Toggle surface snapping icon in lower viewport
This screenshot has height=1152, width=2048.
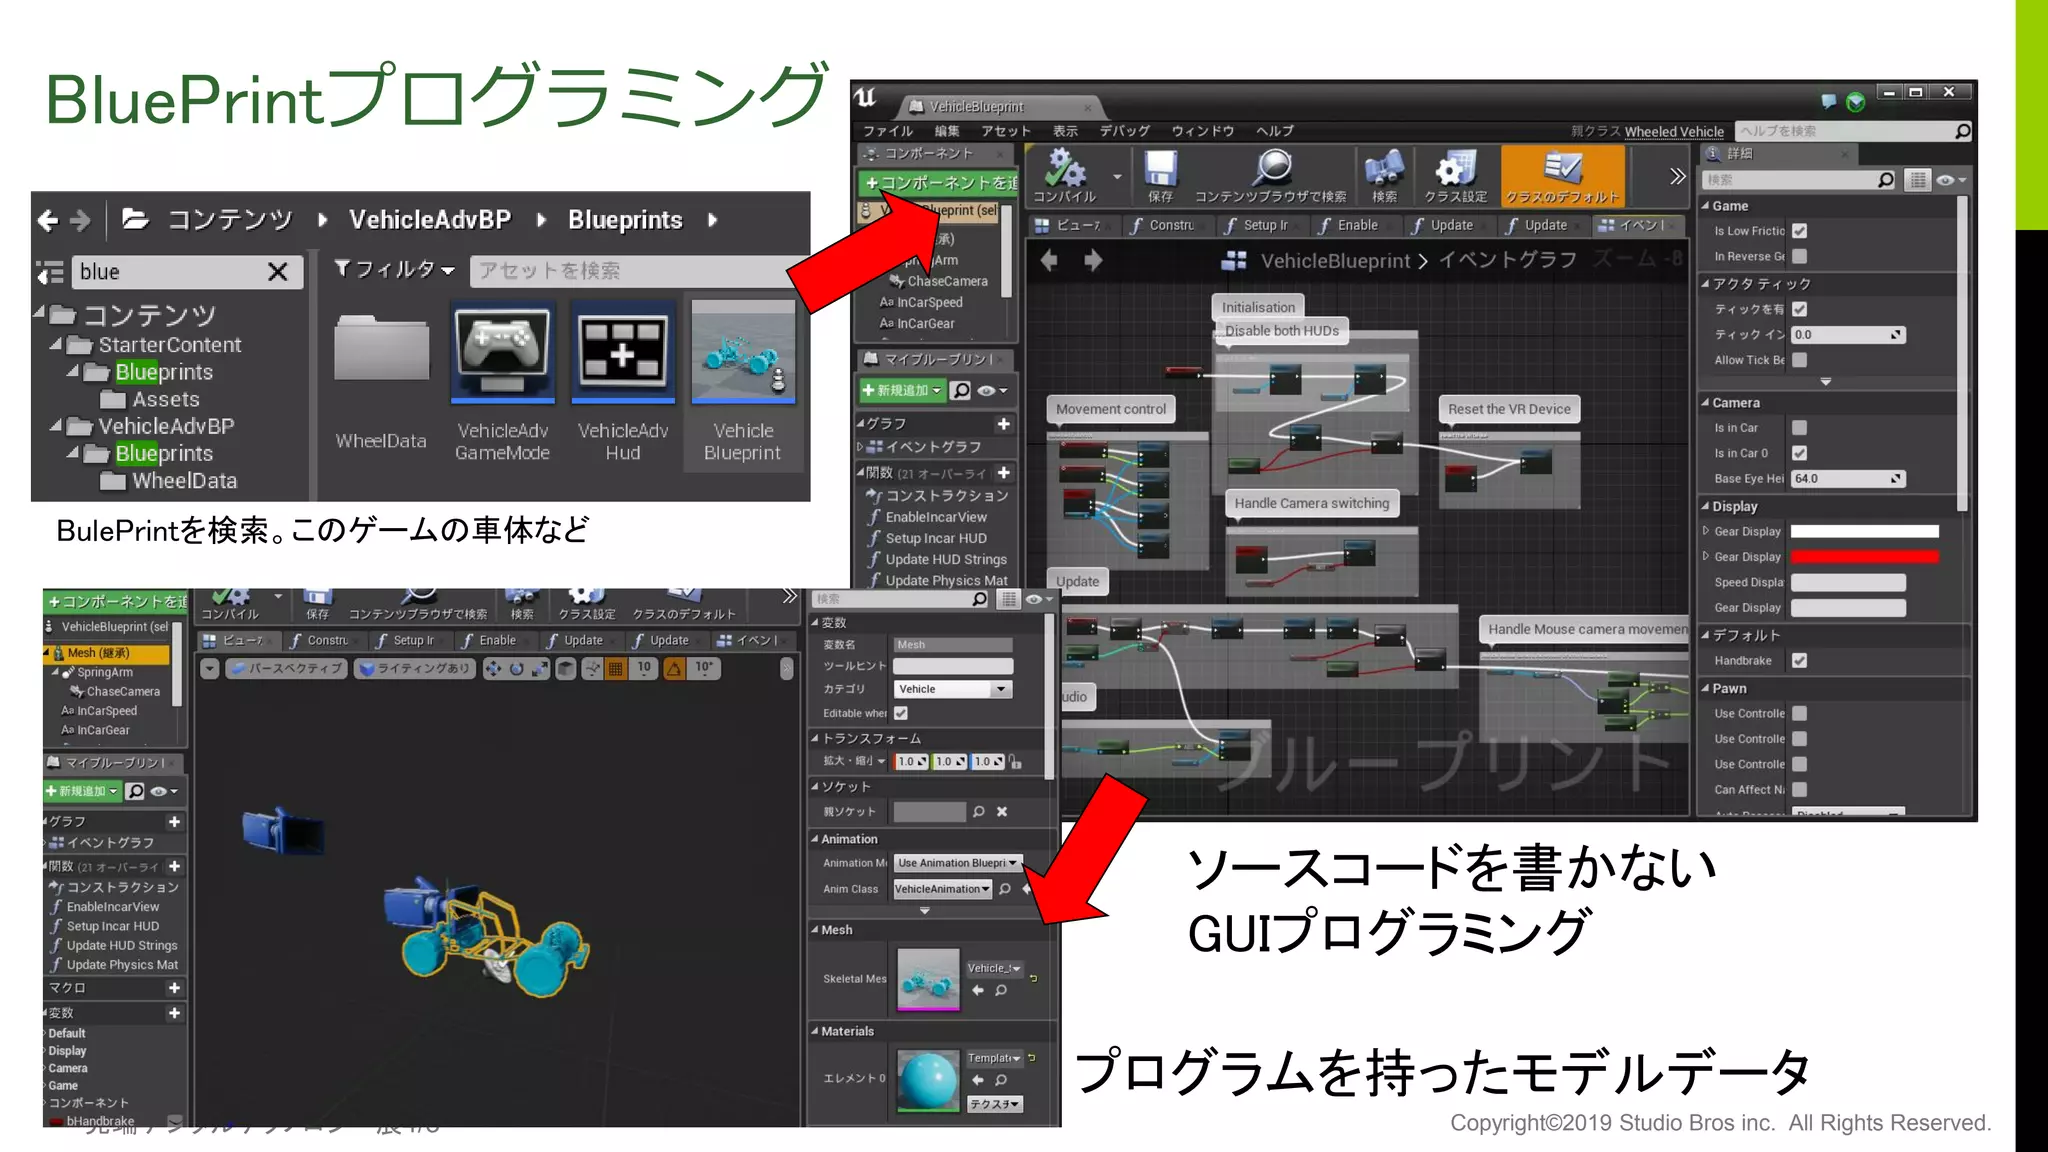[x=593, y=669]
